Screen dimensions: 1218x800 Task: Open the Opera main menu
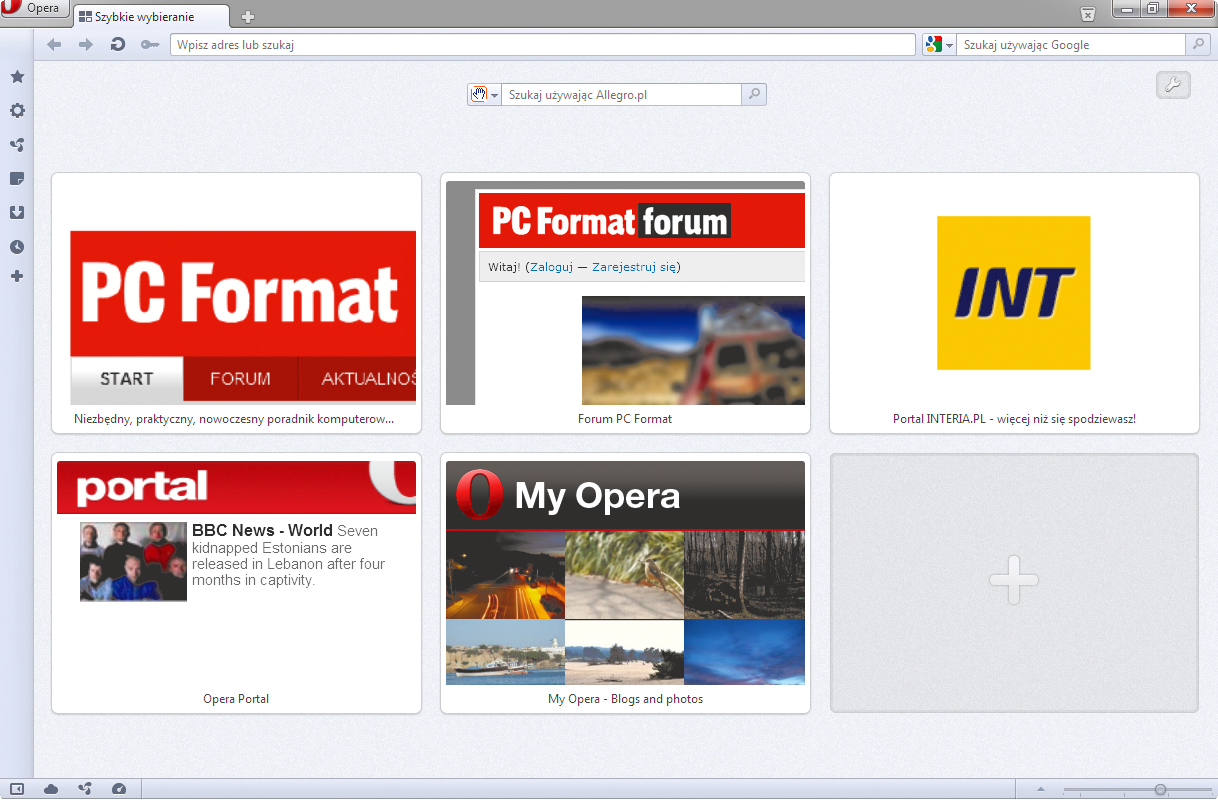(x=33, y=9)
